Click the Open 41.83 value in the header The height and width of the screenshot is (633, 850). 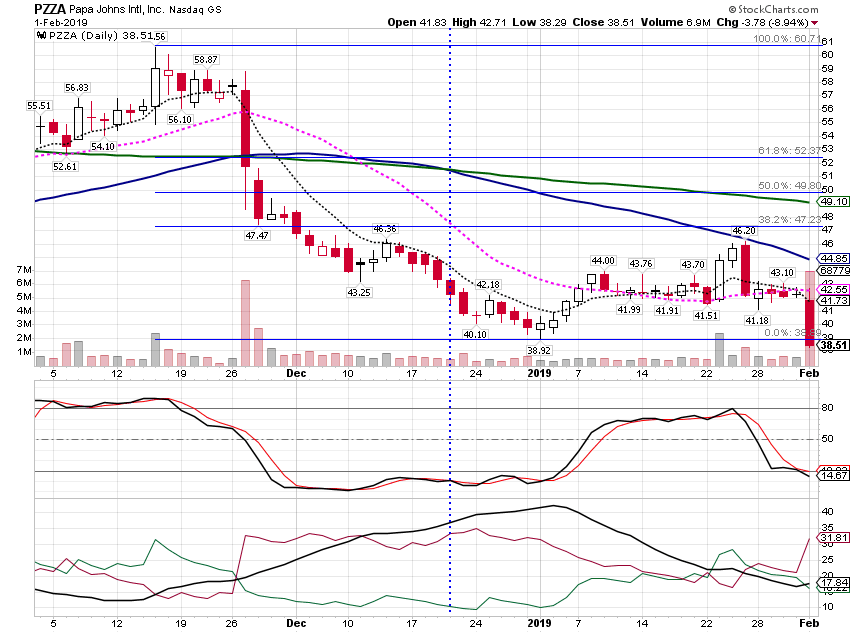[417, 22]
